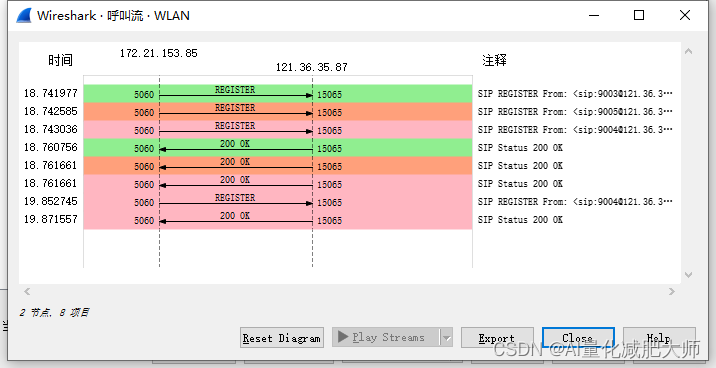Image resolution: width=716 pixels, height=368 pixels.
Task: Click the SIP Status 200 OK comment at 19.871557
Action: pos(520,220)
